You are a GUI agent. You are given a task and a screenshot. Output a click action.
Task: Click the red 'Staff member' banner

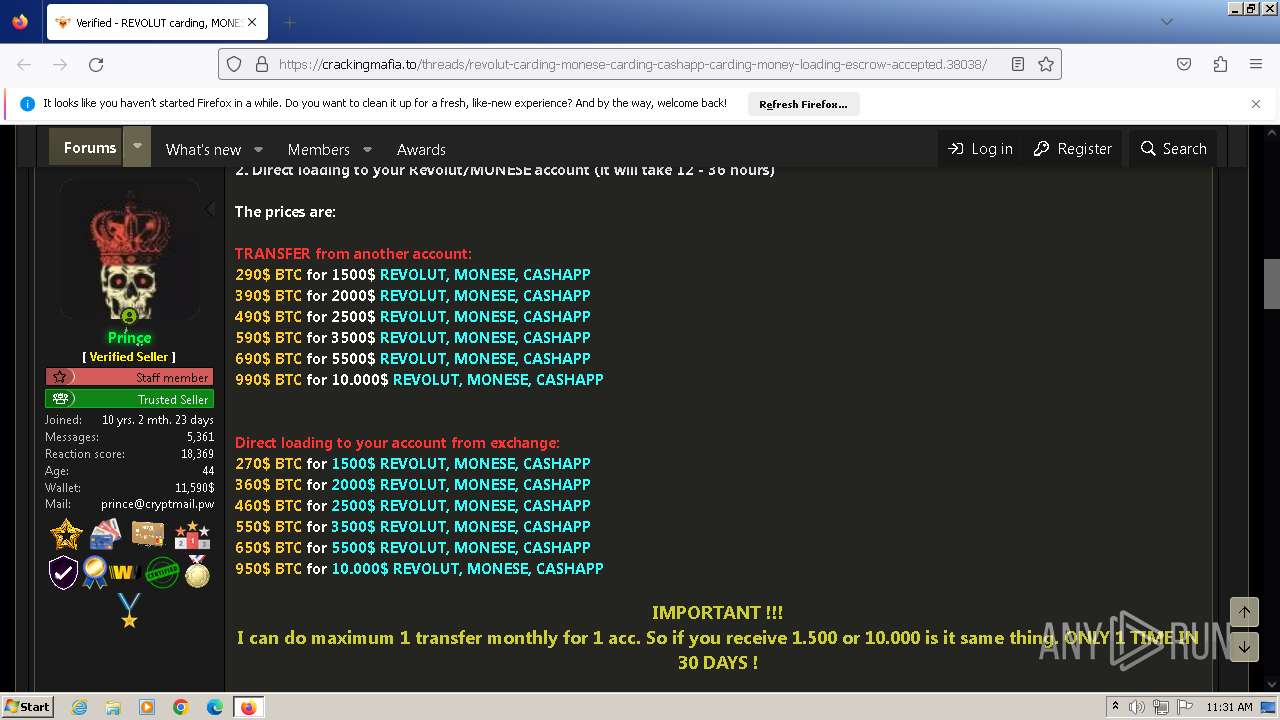(129, 377)
